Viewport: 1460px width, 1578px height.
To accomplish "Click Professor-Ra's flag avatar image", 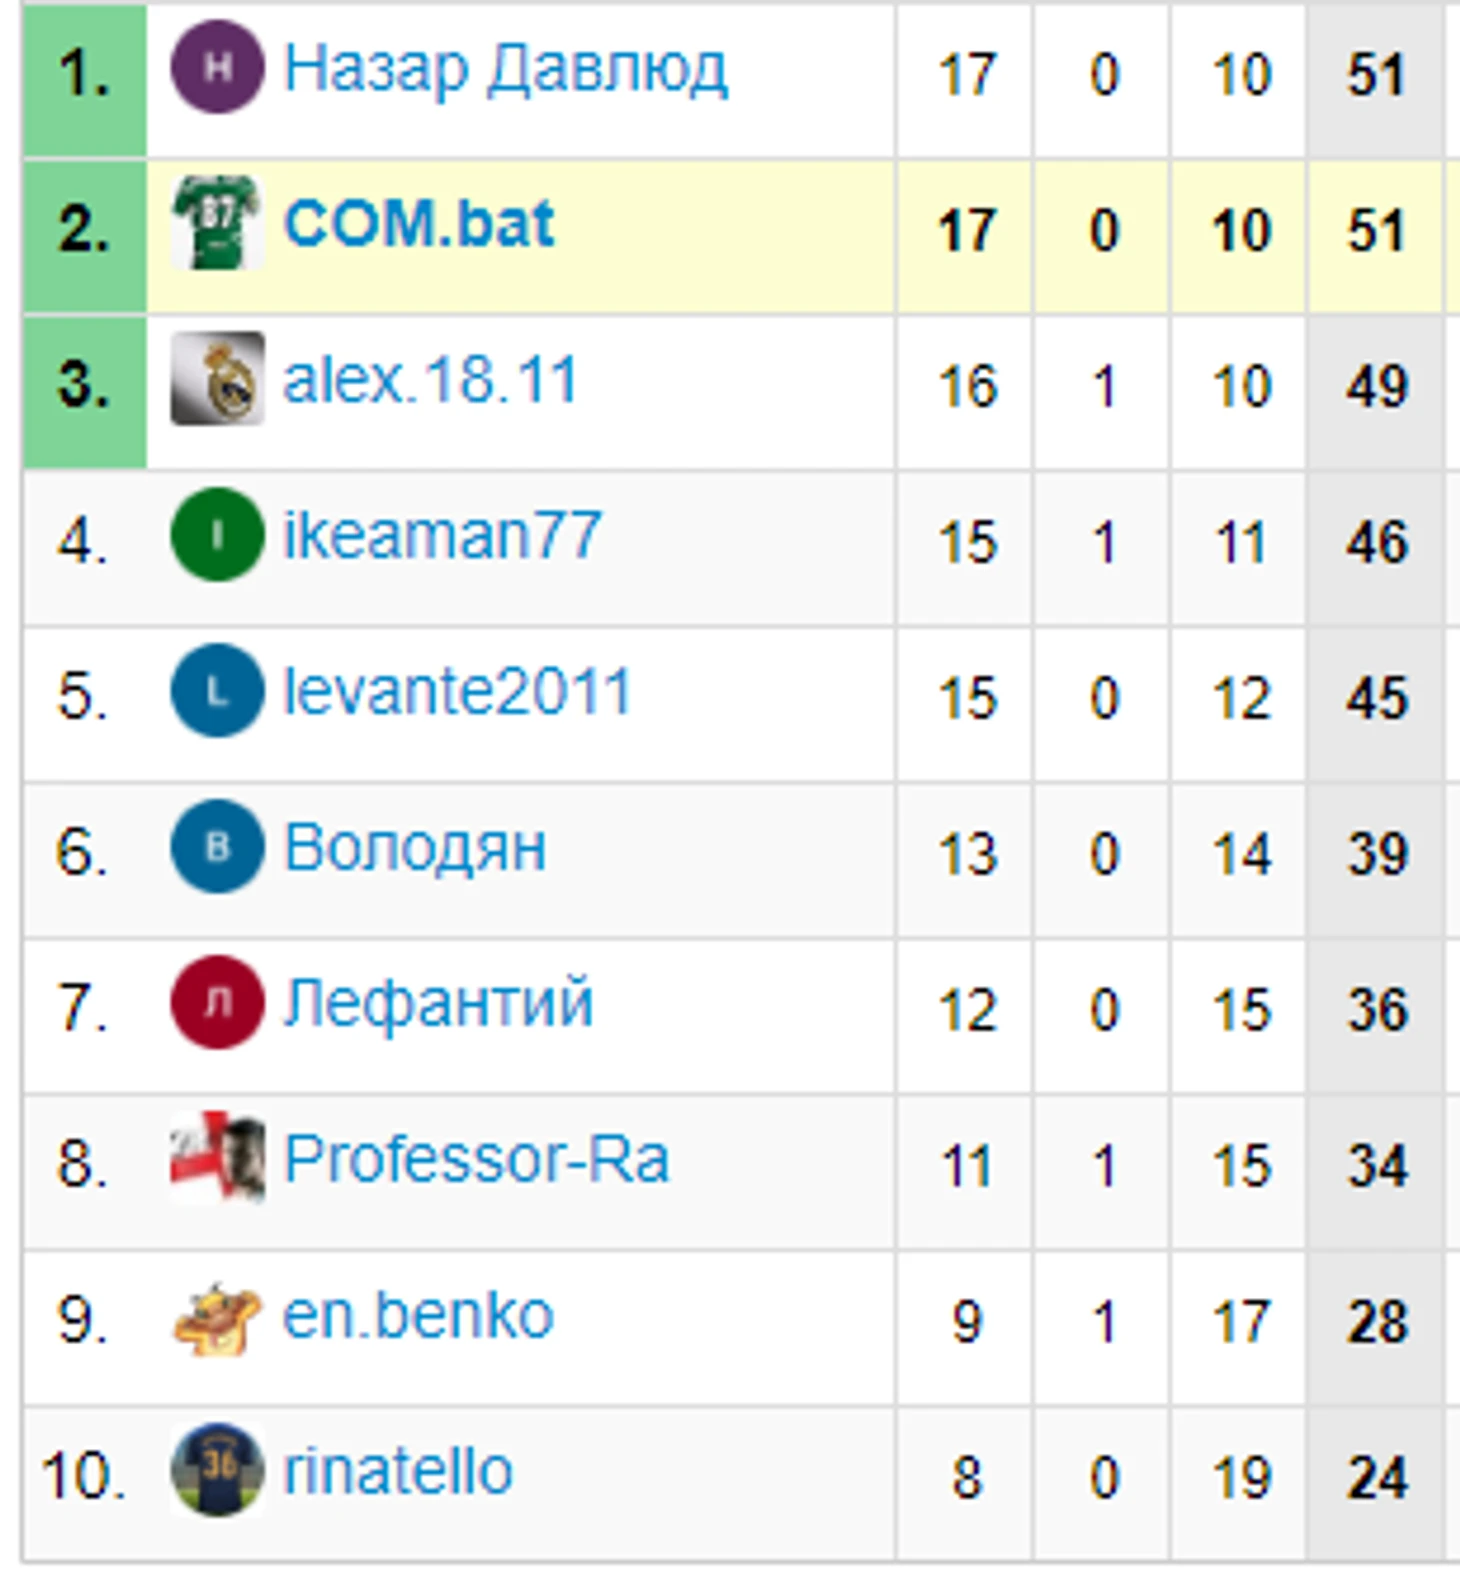I will (217, 1158).
